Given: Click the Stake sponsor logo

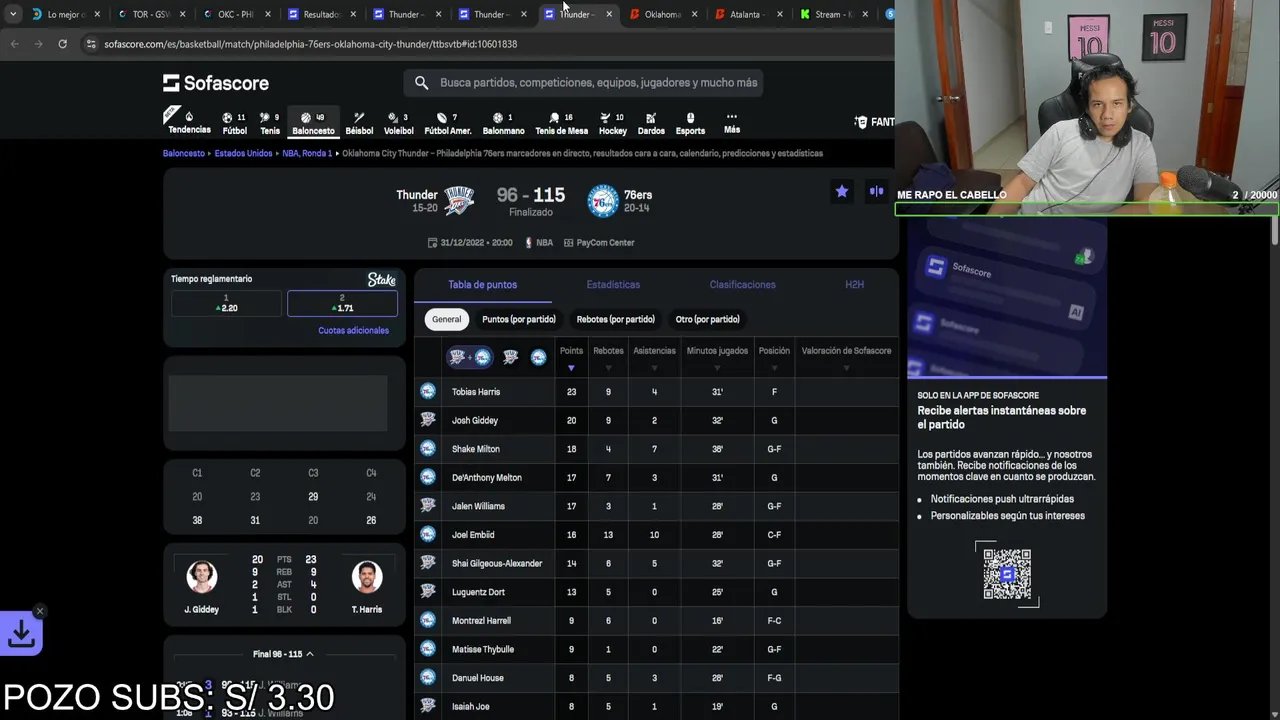Looking at the screenshot, I should (382, 280).
